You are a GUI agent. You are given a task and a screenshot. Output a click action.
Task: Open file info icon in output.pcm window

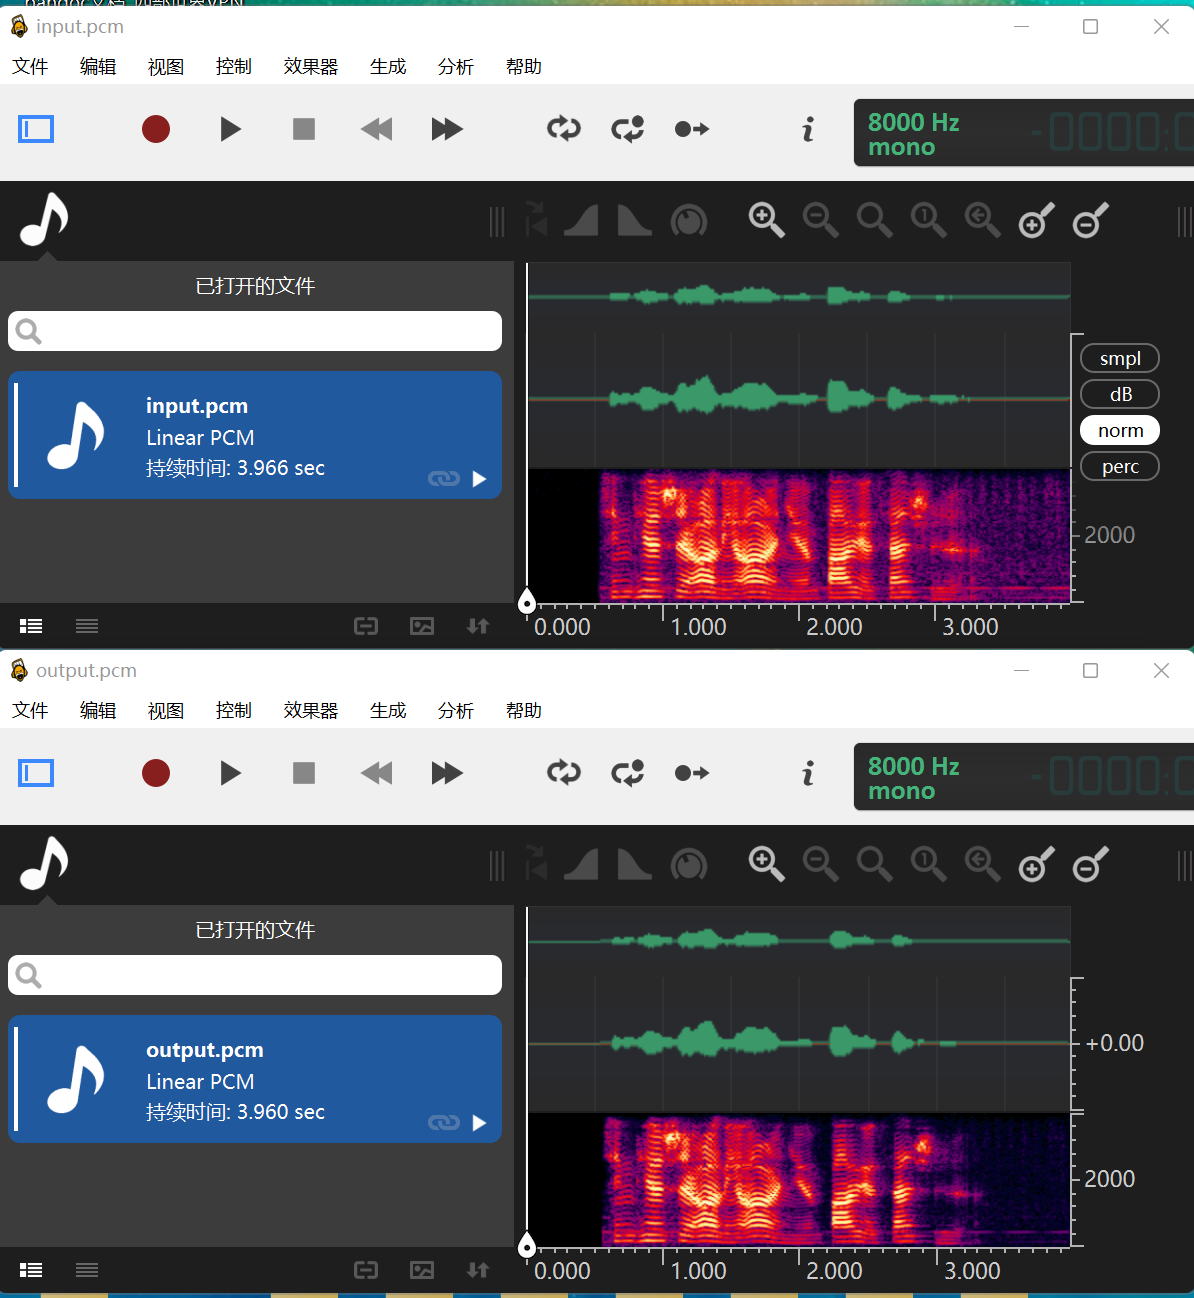(x=808, y=773)
